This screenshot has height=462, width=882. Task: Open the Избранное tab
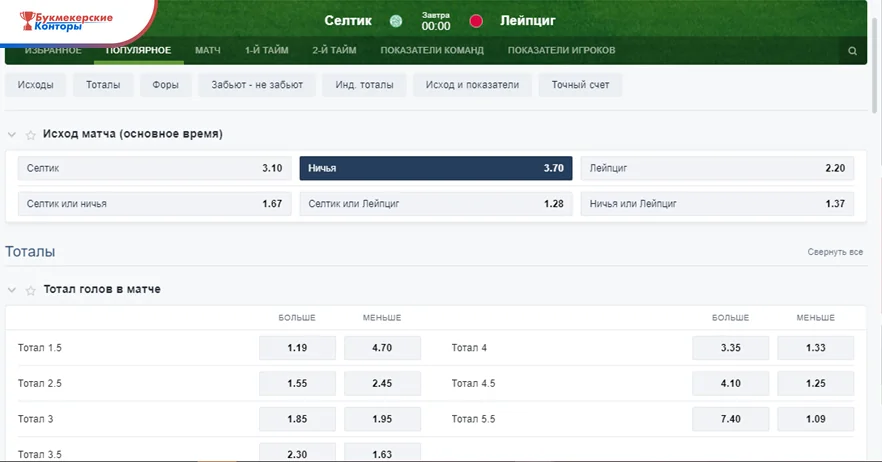tap(53, 50)
